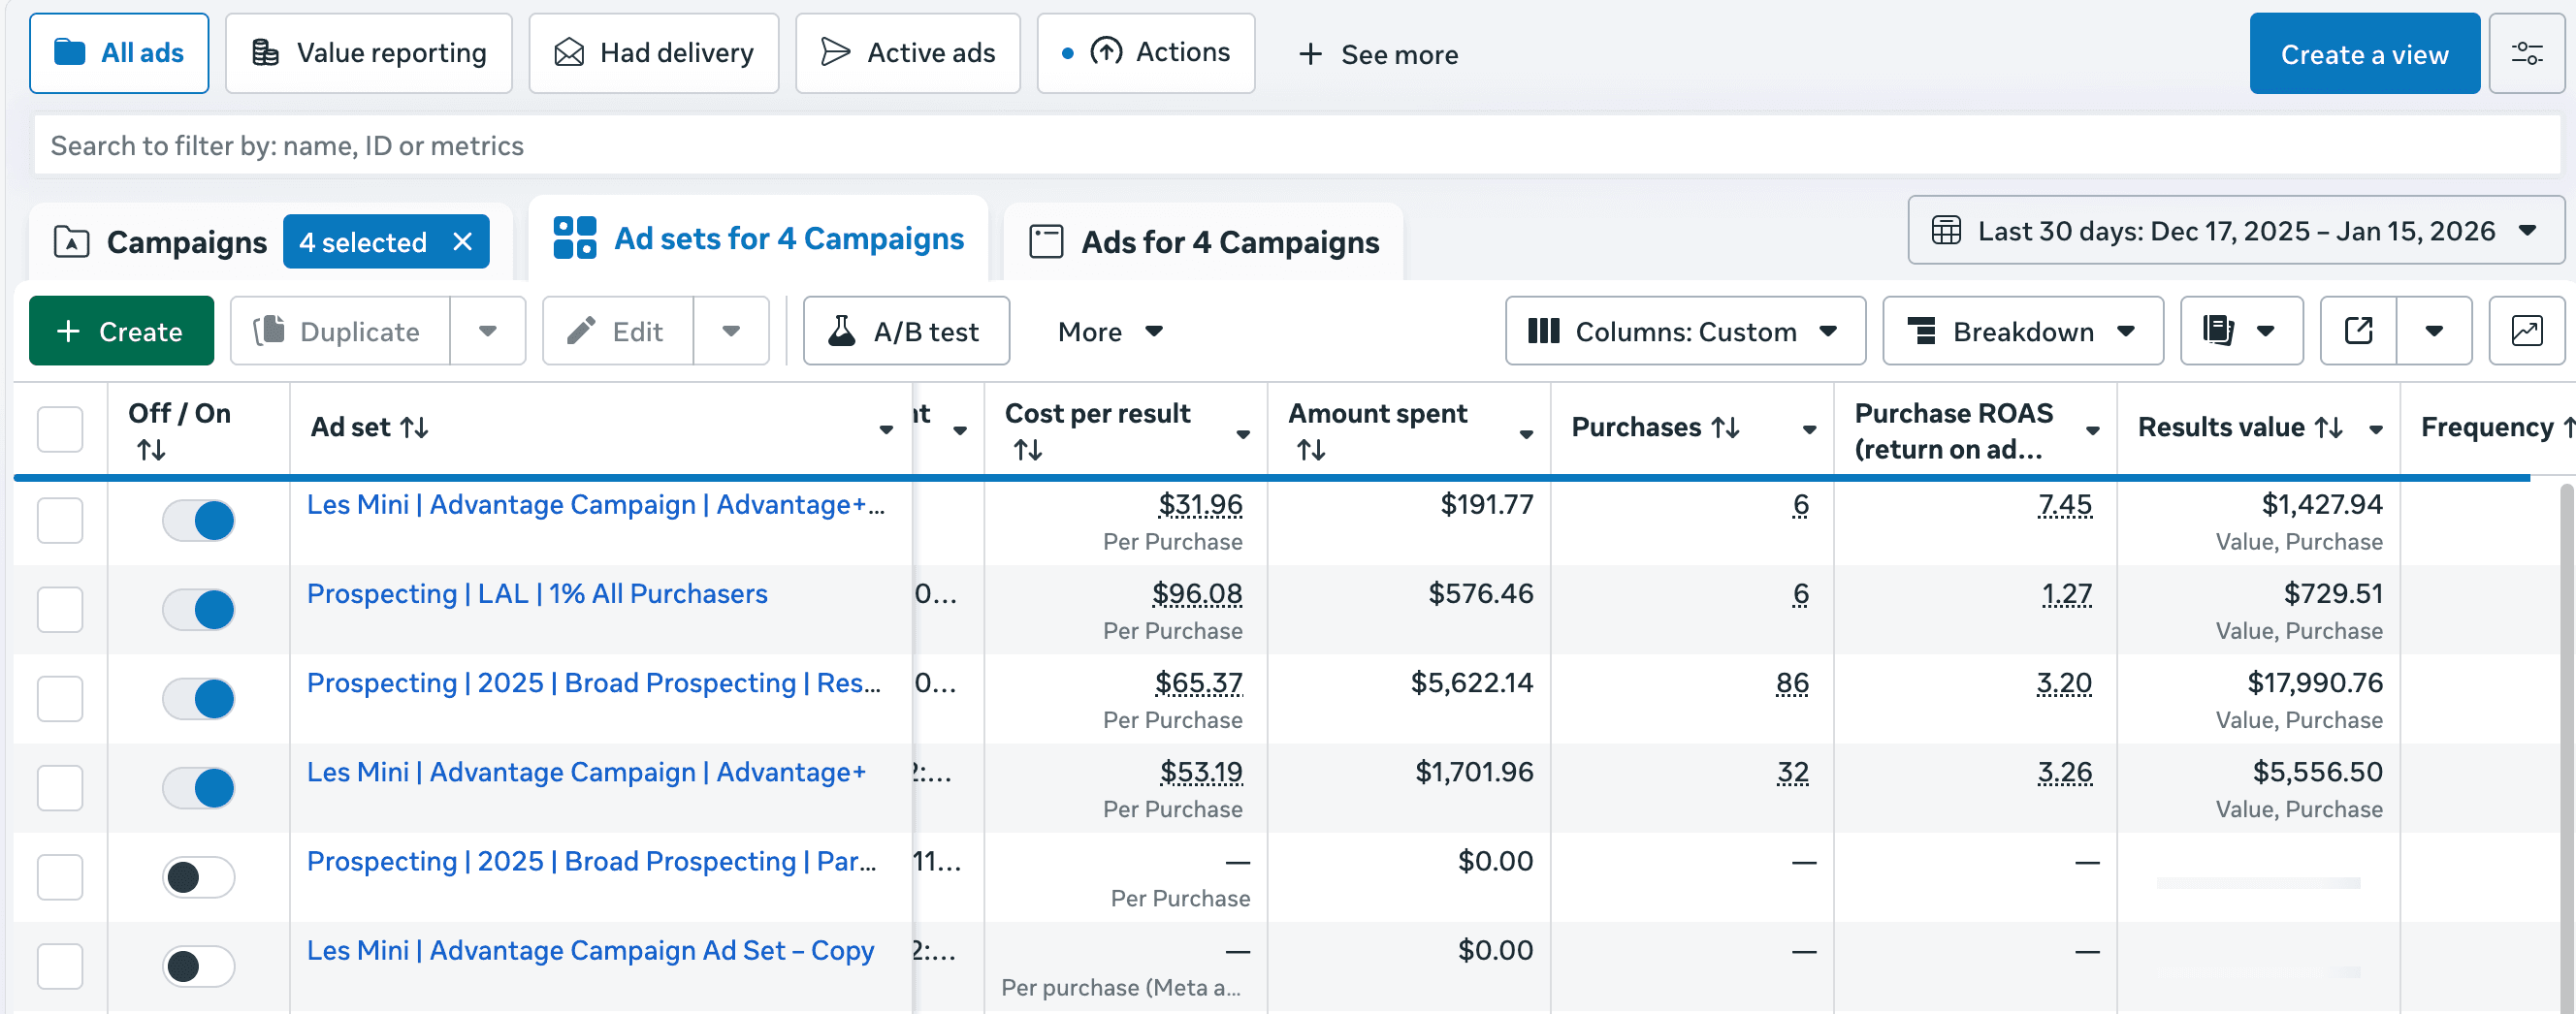Click the Breakdown icon

click(x=1922, y=331)
